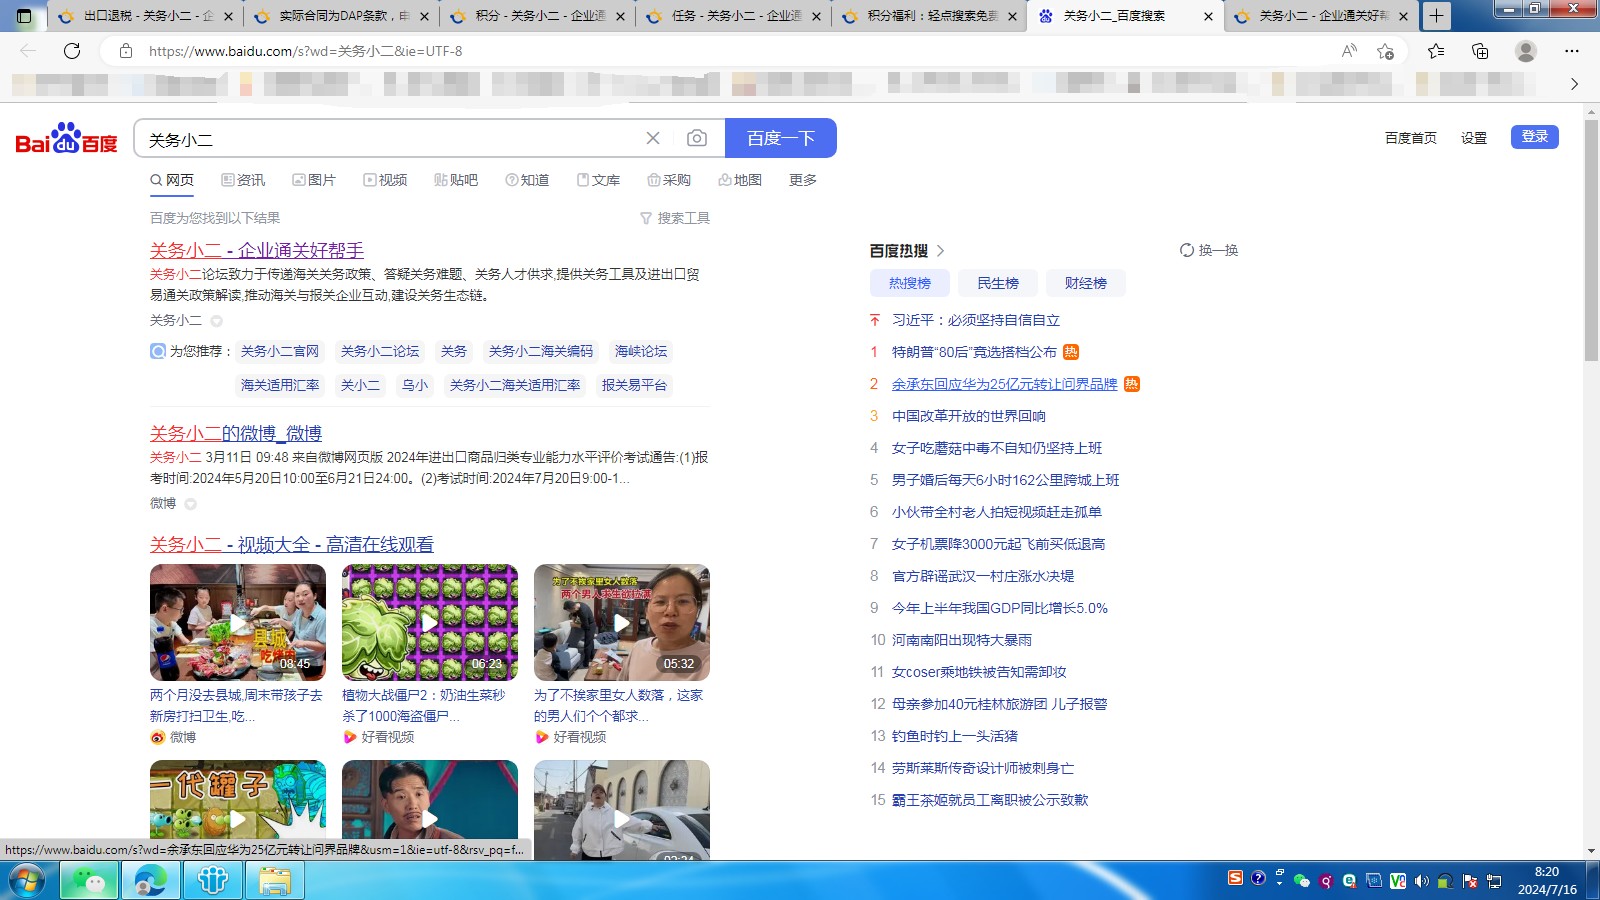Add page to favorites star icon
1600x900 pixels.
1385,51
